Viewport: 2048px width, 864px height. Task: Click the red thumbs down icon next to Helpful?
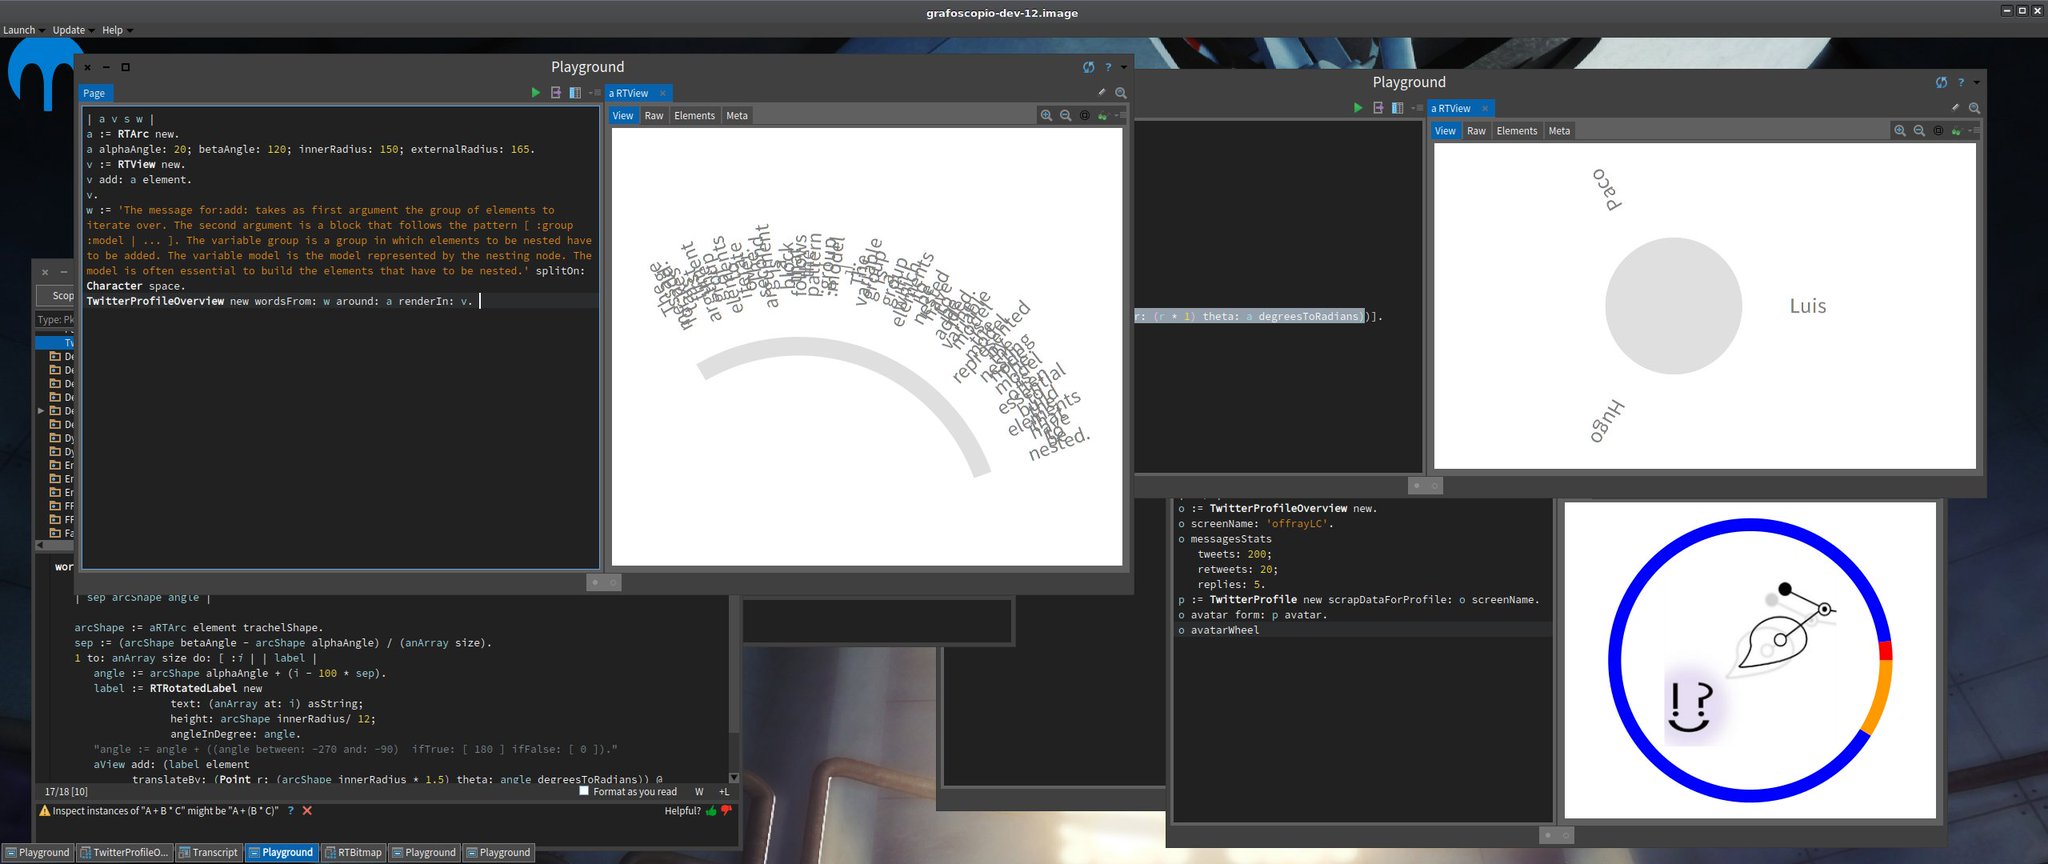pyautogui.click(x=727, y=810)
